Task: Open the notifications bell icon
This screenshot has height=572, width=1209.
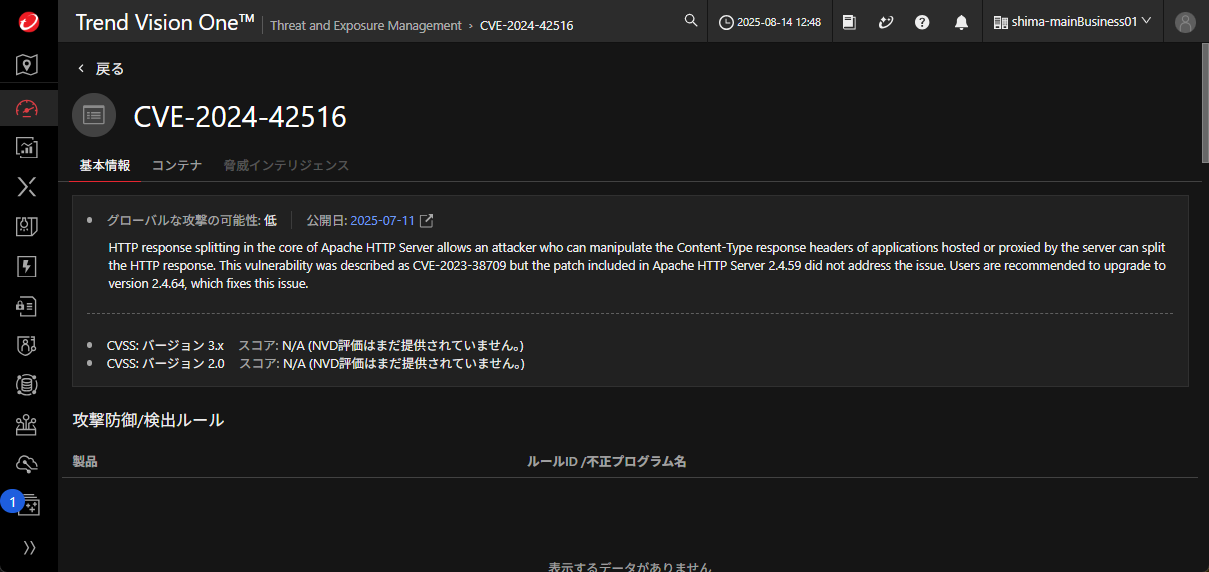Action: click(x=961, y=21)
